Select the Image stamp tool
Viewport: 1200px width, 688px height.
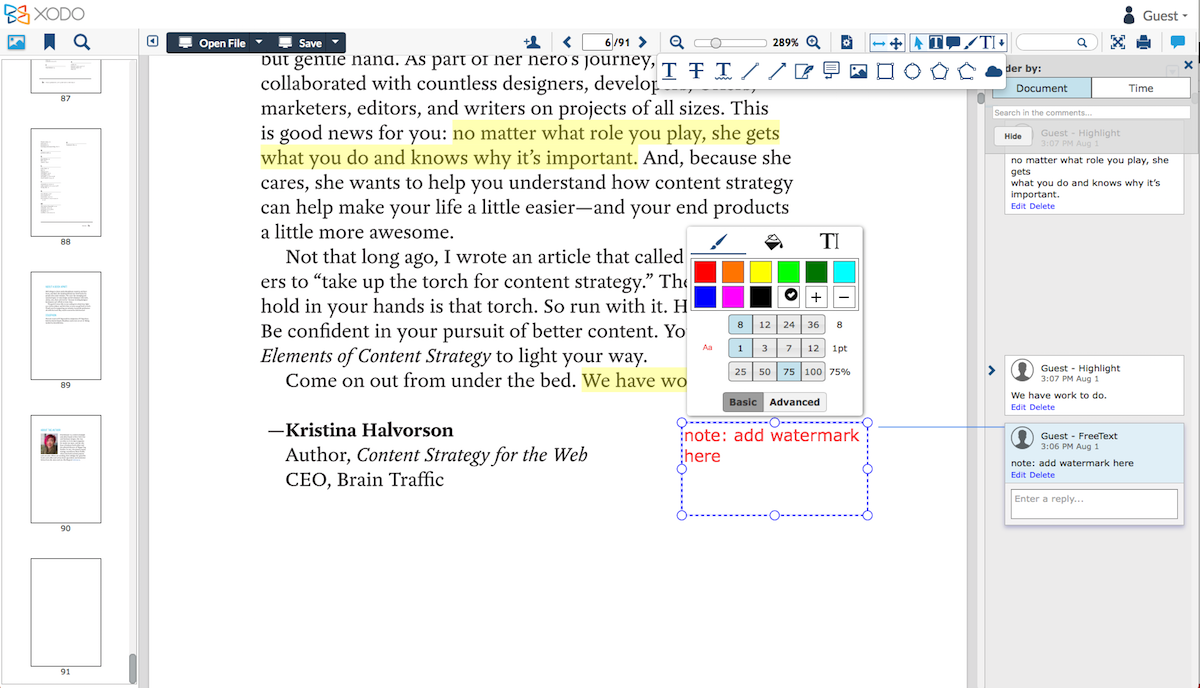(x=858, y=70)
